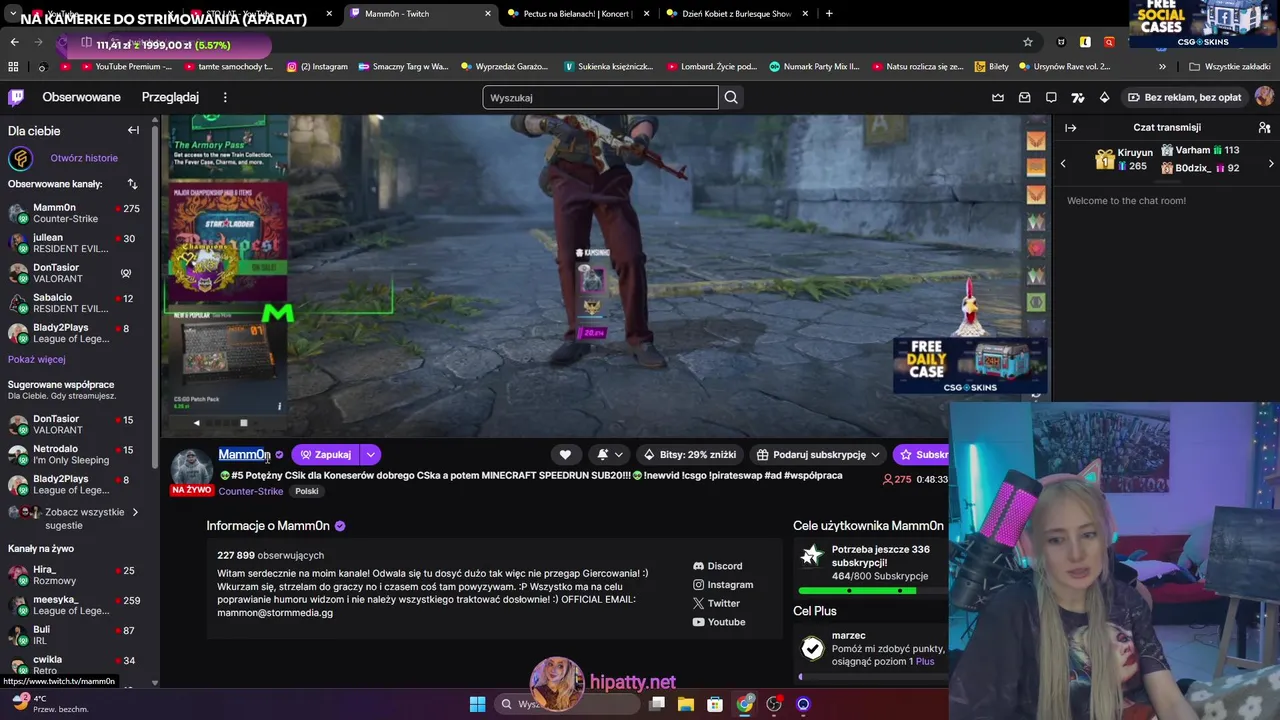Open the Mamm0n channel in followed list

click(x=76, y=213)
